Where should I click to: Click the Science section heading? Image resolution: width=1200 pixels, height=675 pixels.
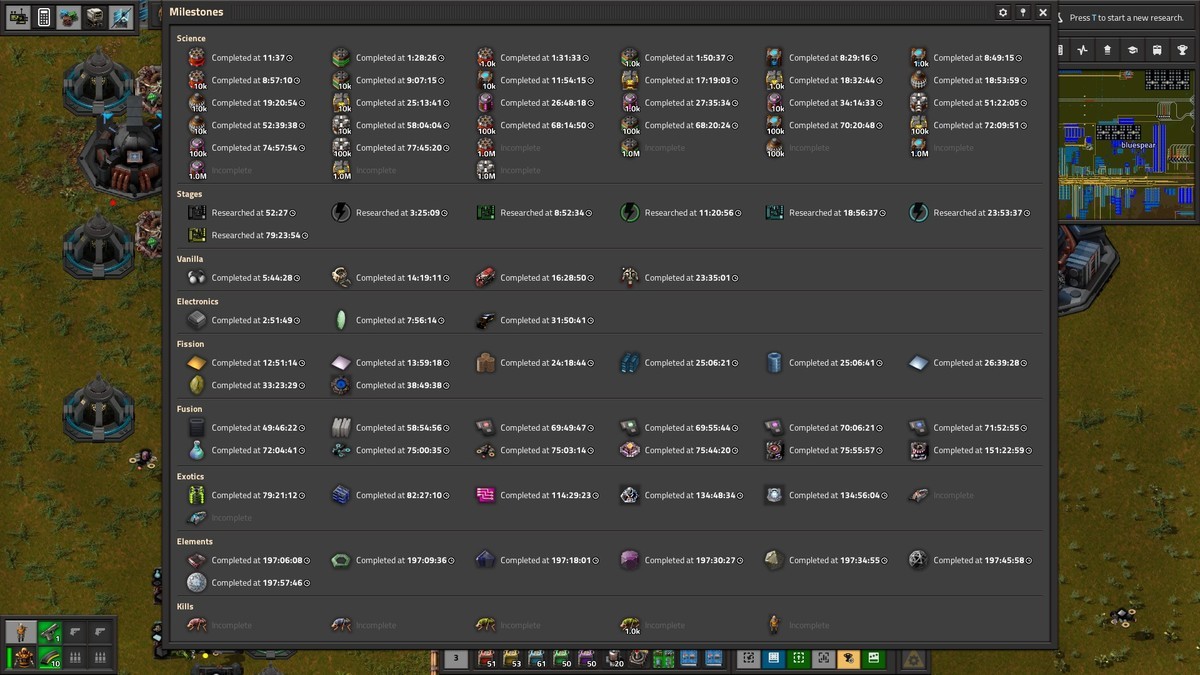(191, 38)
